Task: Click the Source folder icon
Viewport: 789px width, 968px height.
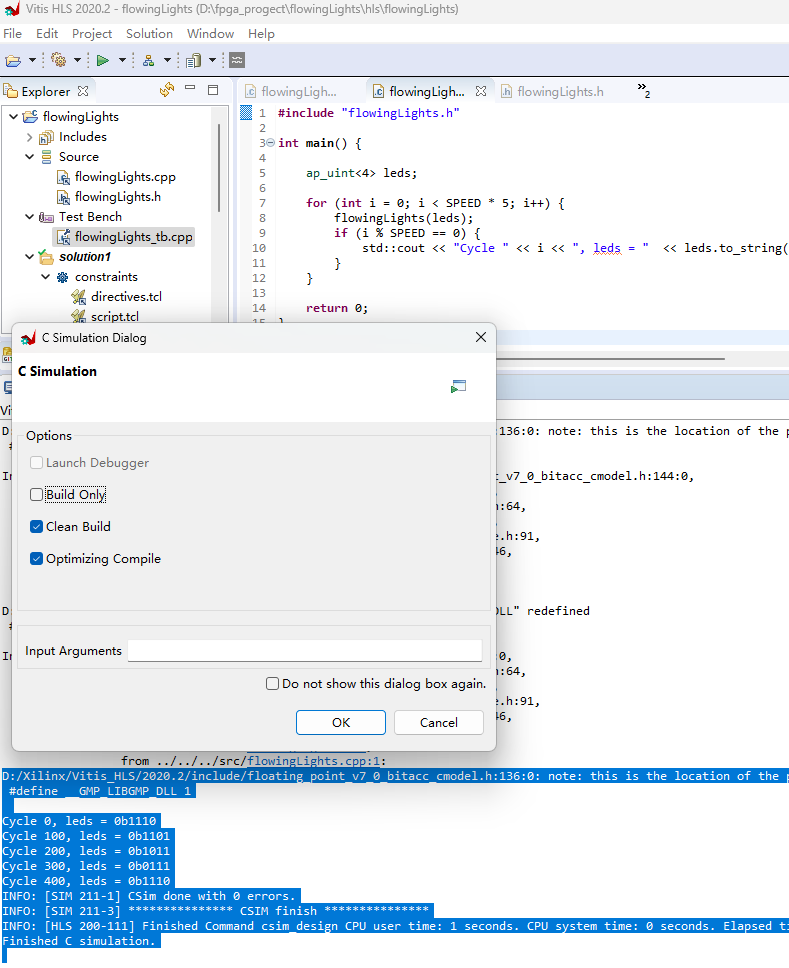Action: click(x=46, y=157)
